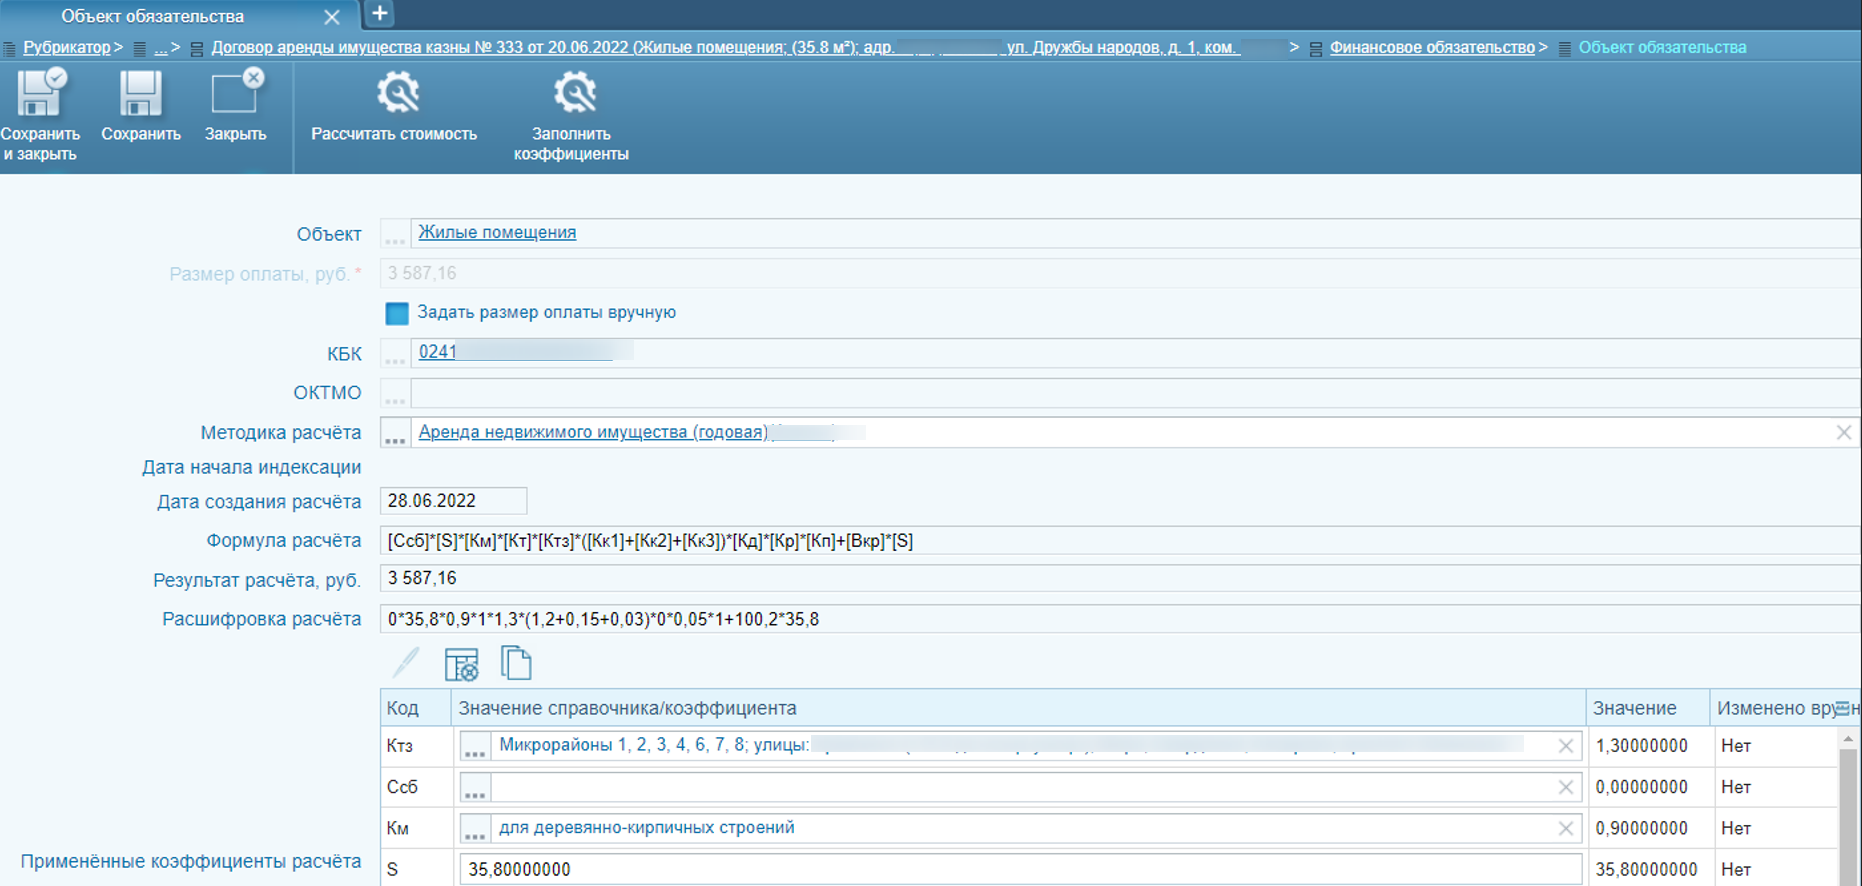The width and height of the screenshot is (1862, 886).
Task: Click the 'Сохранить и закрыть' toolbar icon
Action: tap(40, 95)
